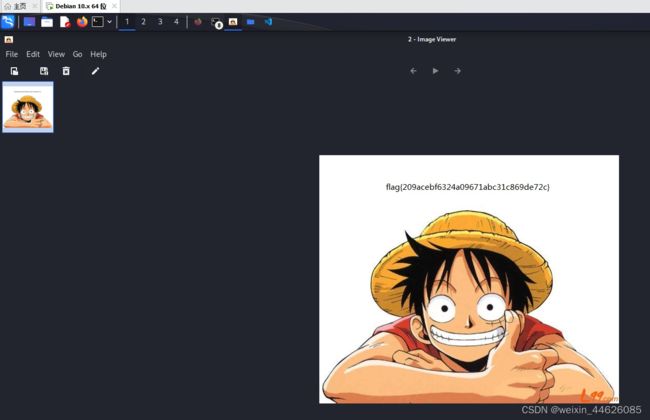This screenshot has width=650, height=420.
Task: Open the View menu
Action: pyautogui.click(x=56, y=54)
